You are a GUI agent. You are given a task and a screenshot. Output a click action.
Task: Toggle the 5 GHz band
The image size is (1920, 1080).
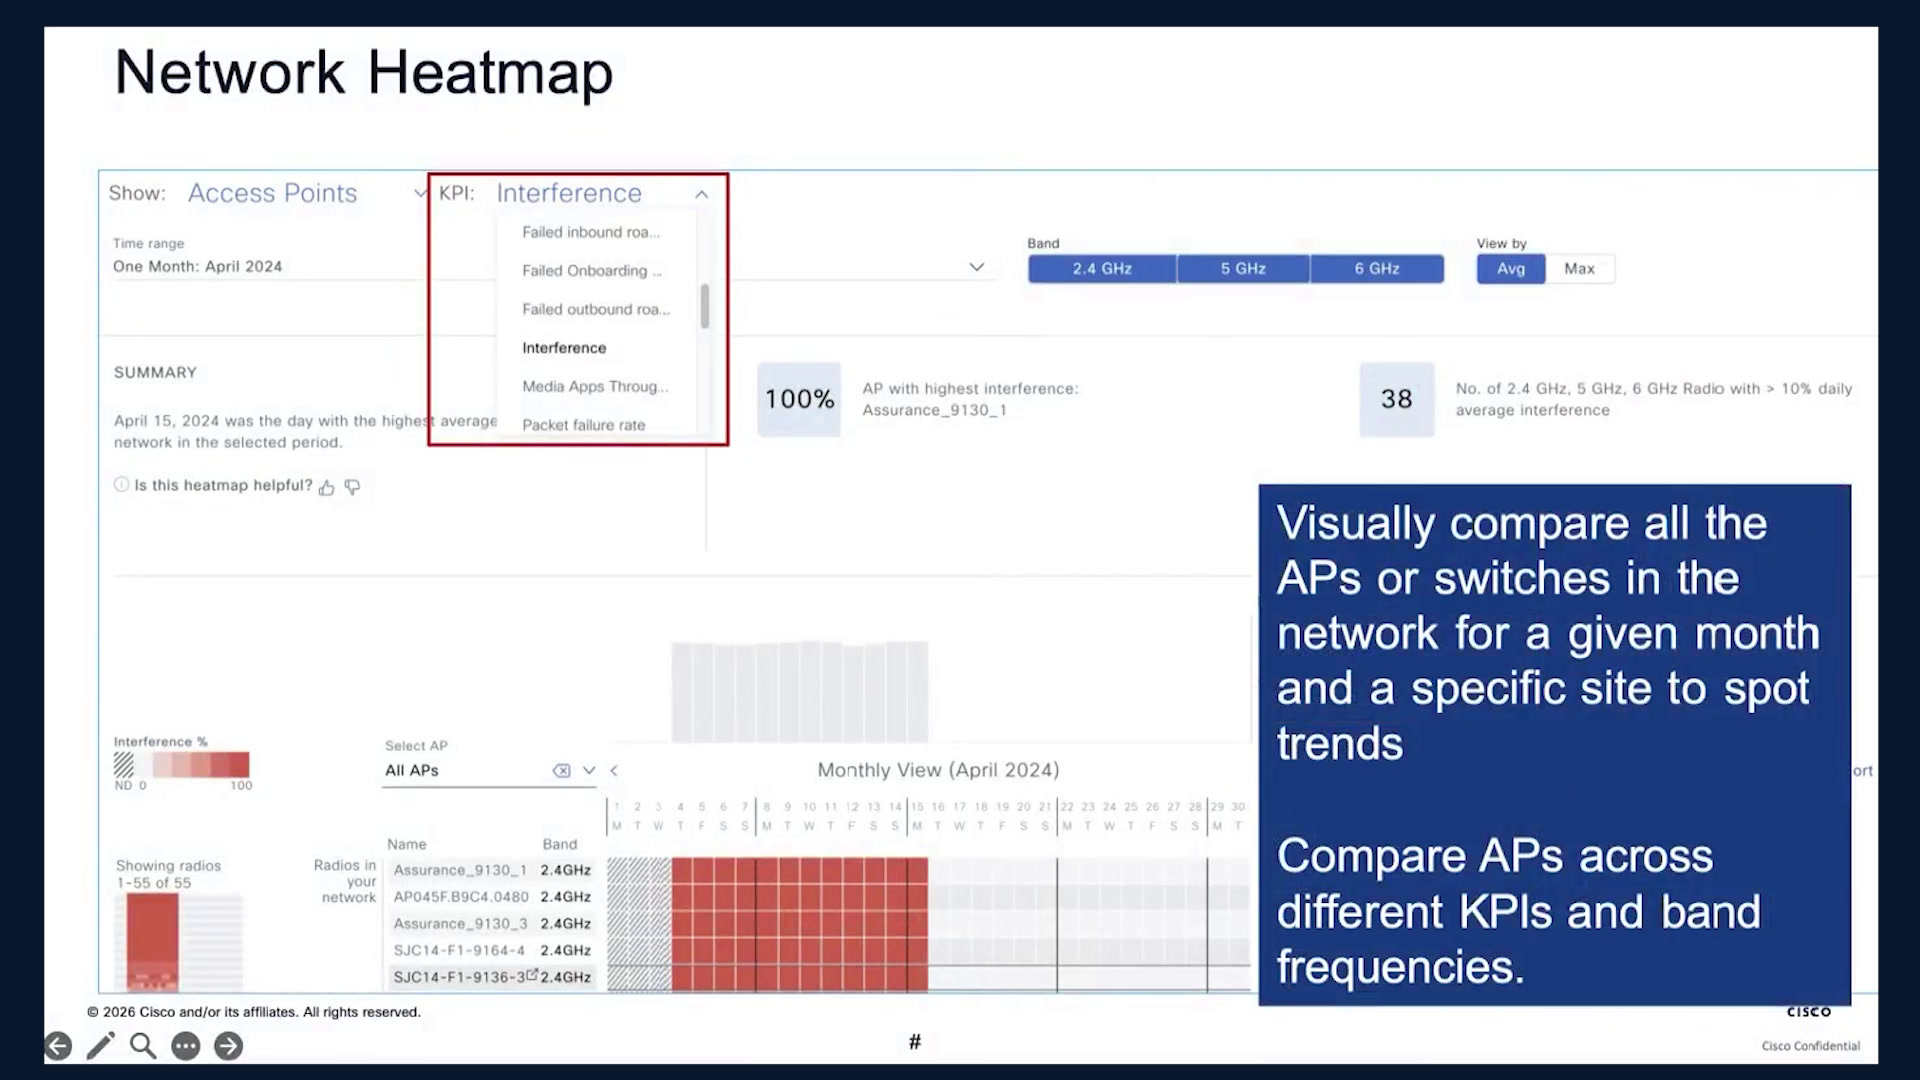click(x=1243, y=268)
